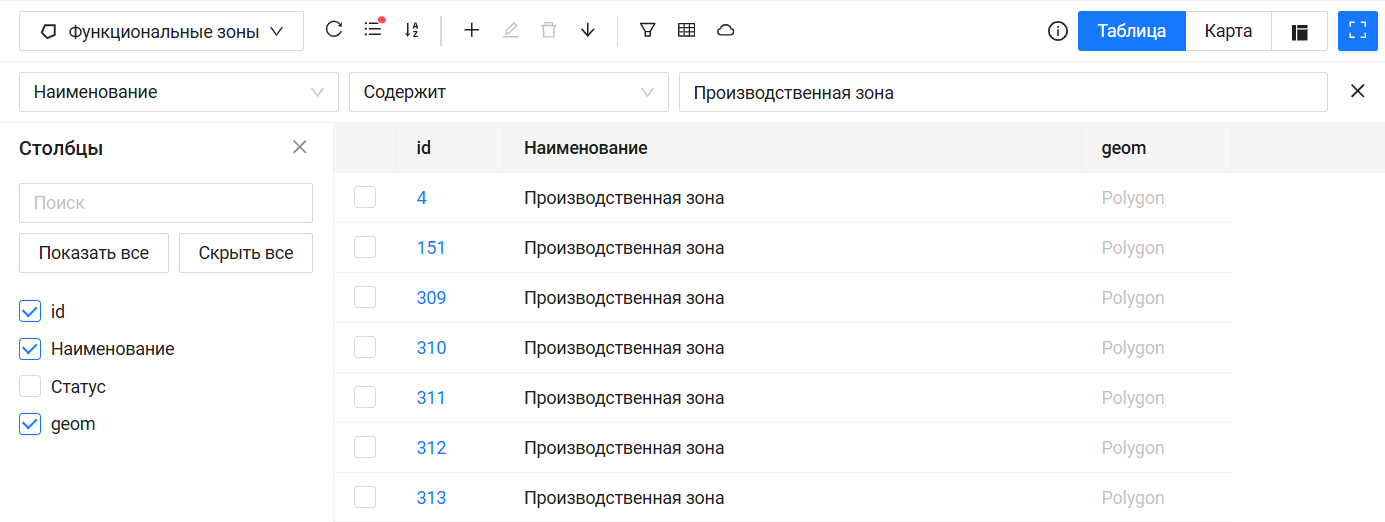Click the table columns grid icon
Screen dimensions: 1385x522
[686, 30]
